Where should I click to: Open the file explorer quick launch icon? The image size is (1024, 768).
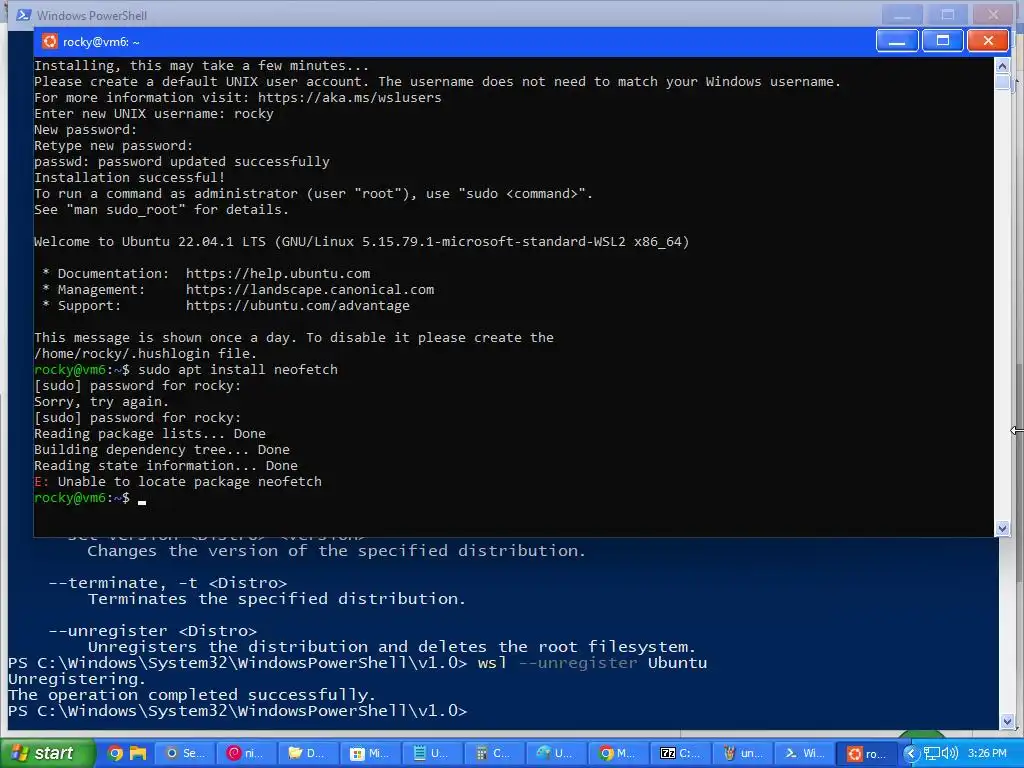click(x=138, y=753)
